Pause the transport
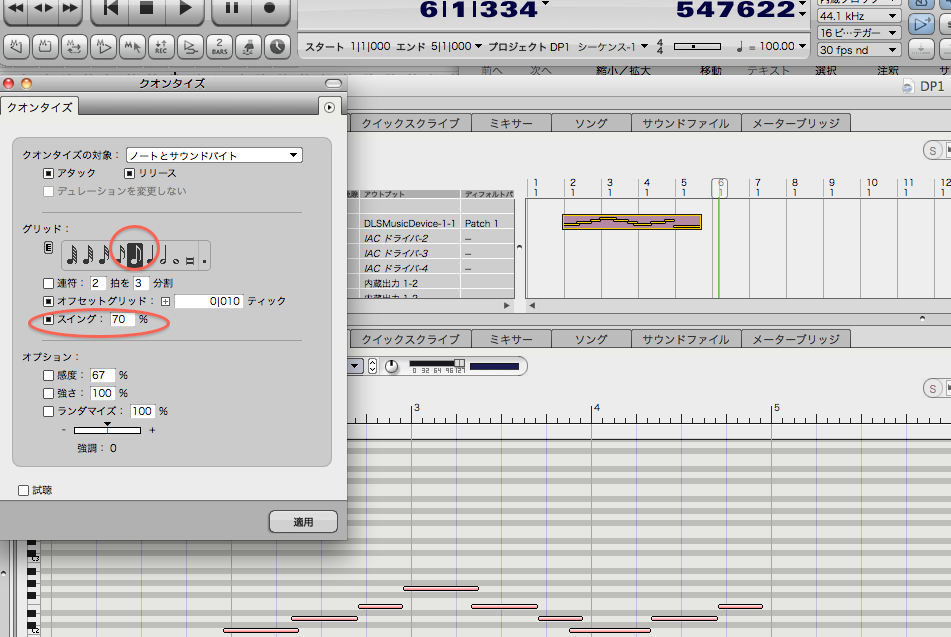This screenshot has width=951, height=637. click(x=232, y=8)
